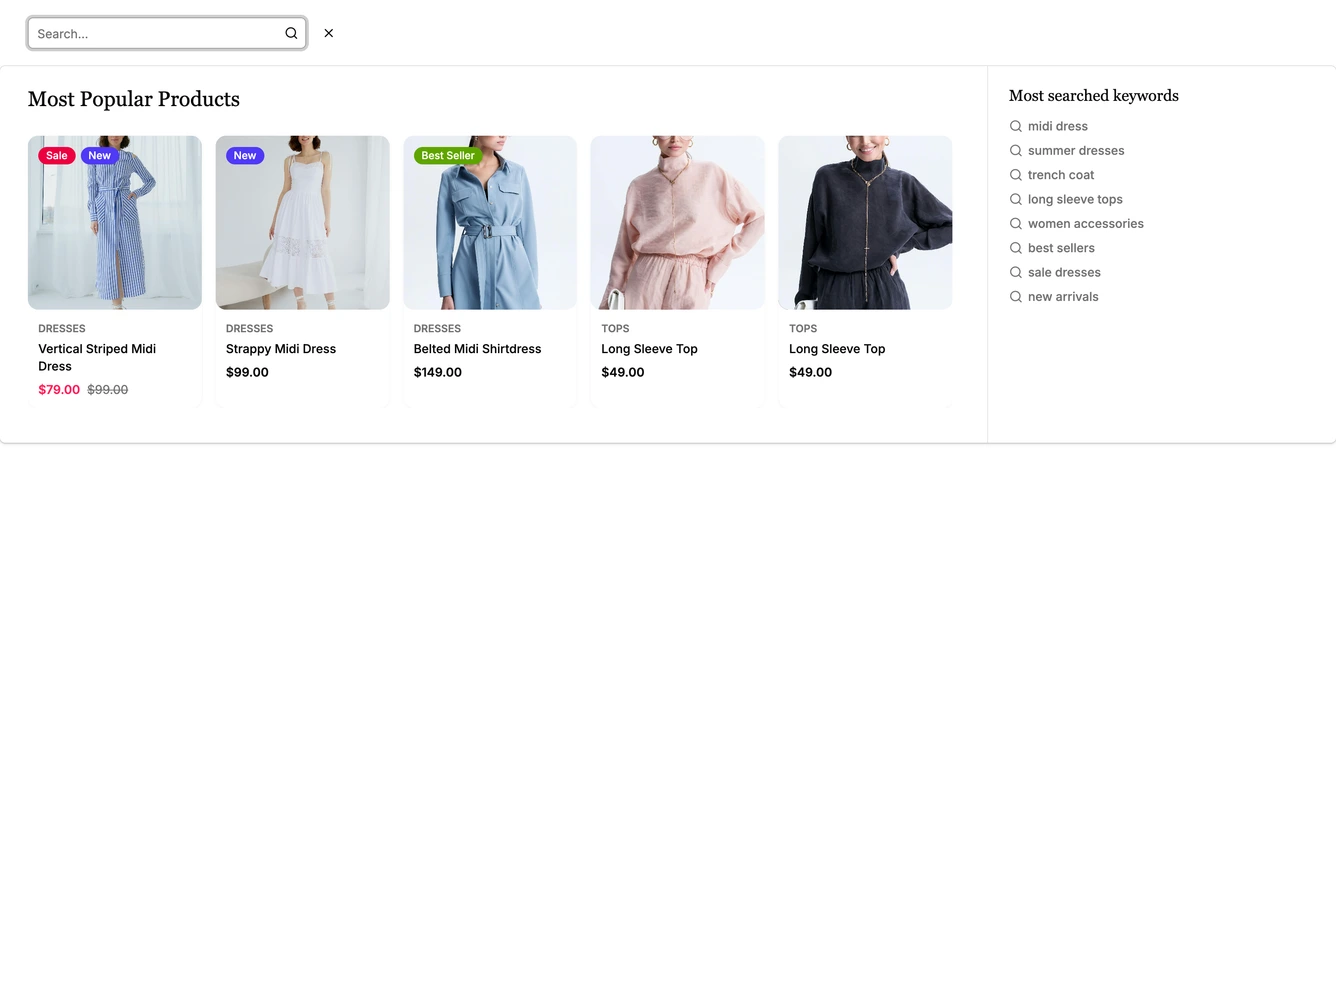This screenshot has width=1336, height=1002.
Task: Click TOPS label above pink top title
Action: point(615,329)
